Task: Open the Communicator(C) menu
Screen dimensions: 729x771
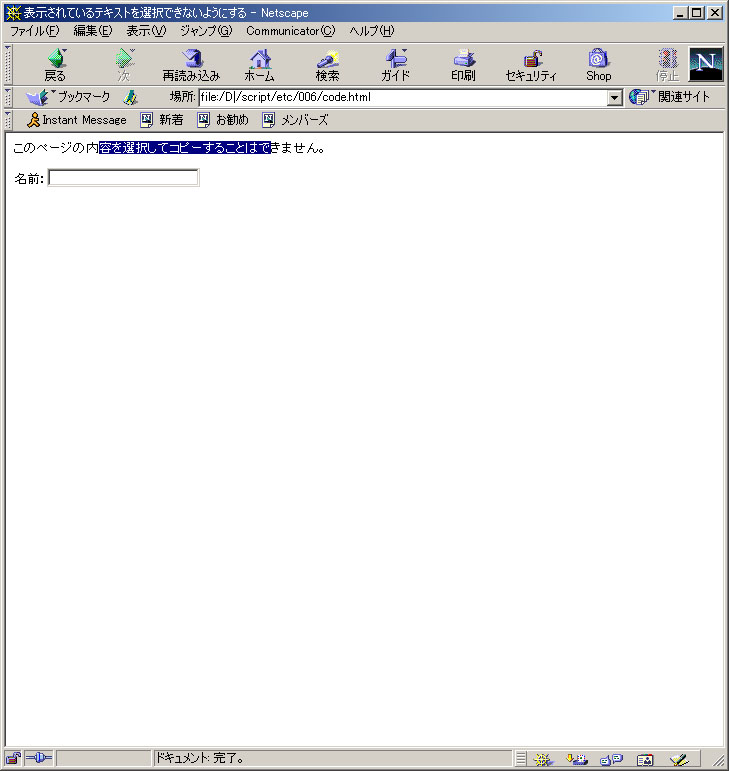Action: pos(291,31)
